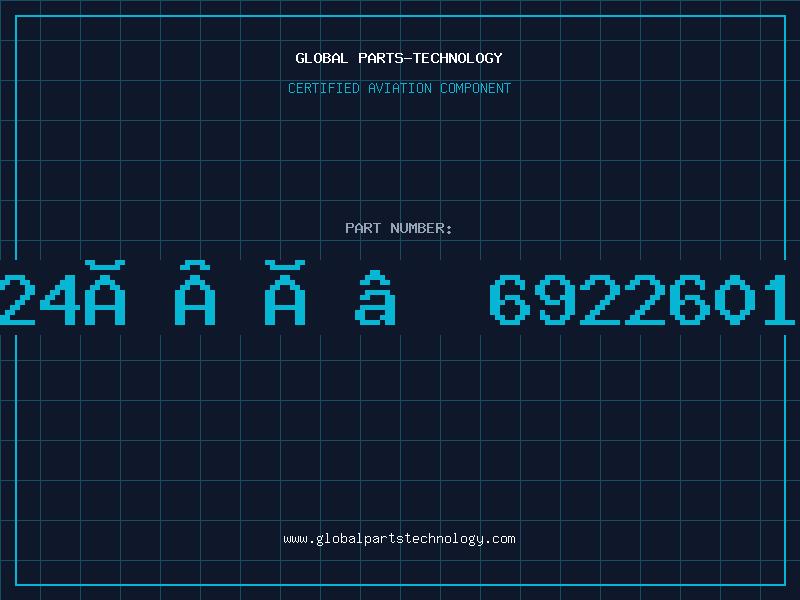
Task: Click the part number digits 6922601
Action: pos(642,299)
